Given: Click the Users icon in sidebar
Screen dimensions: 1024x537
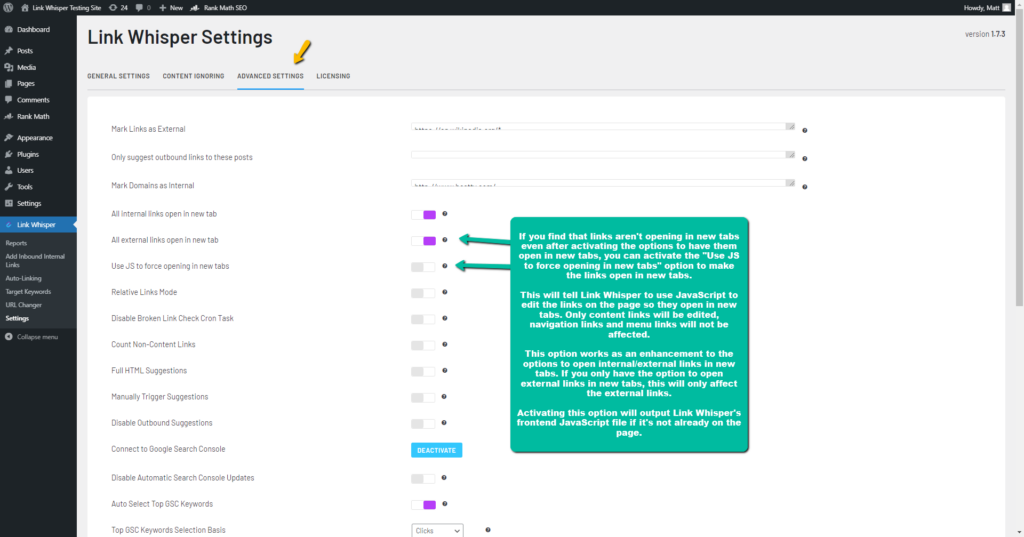Looking at the screenshot, I should click(8, 171).
